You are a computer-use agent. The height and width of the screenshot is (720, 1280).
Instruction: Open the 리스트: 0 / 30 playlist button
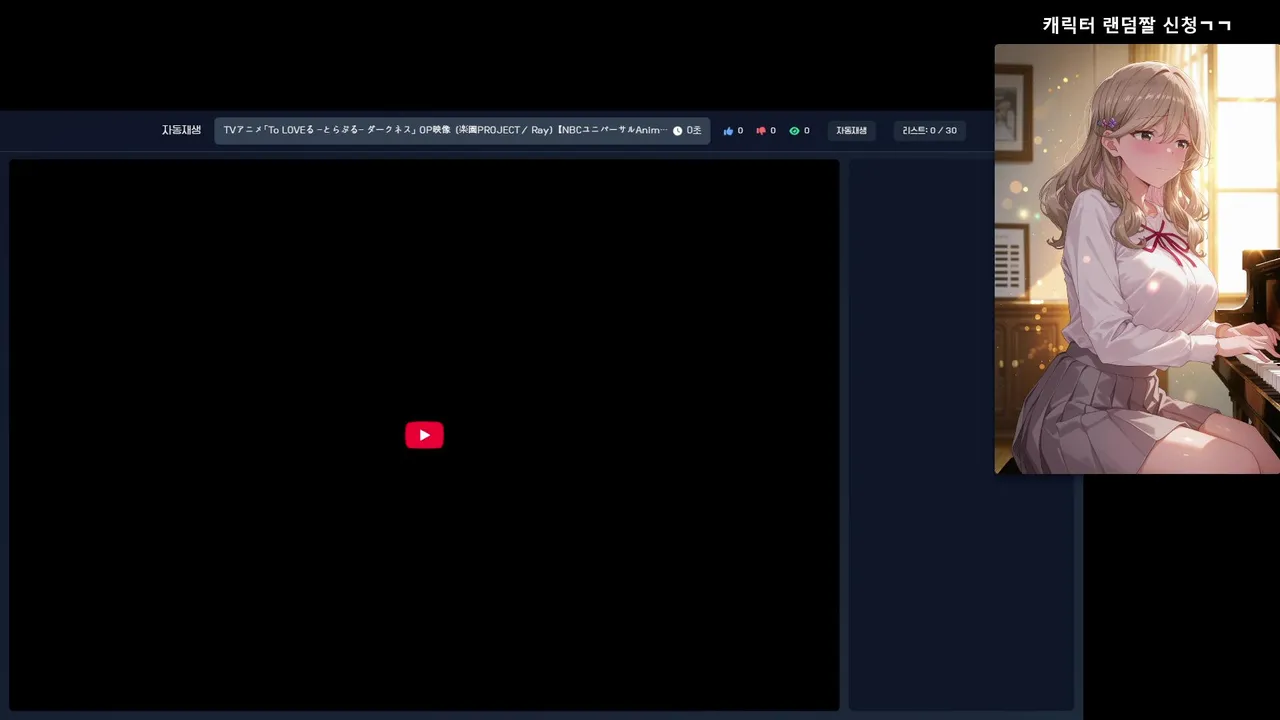[929, 131]
